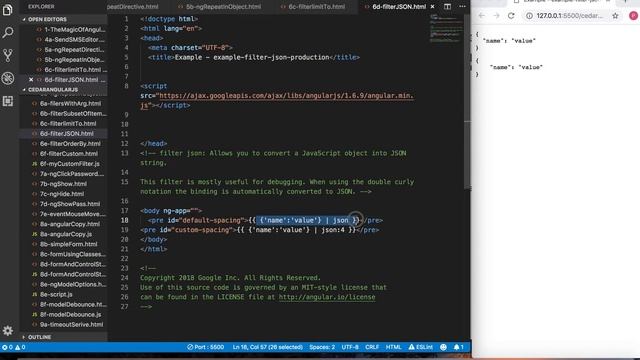Open file 7a-ngClickPassword...
This screenshot has width=640, height=360.
(x=72, y=174)
